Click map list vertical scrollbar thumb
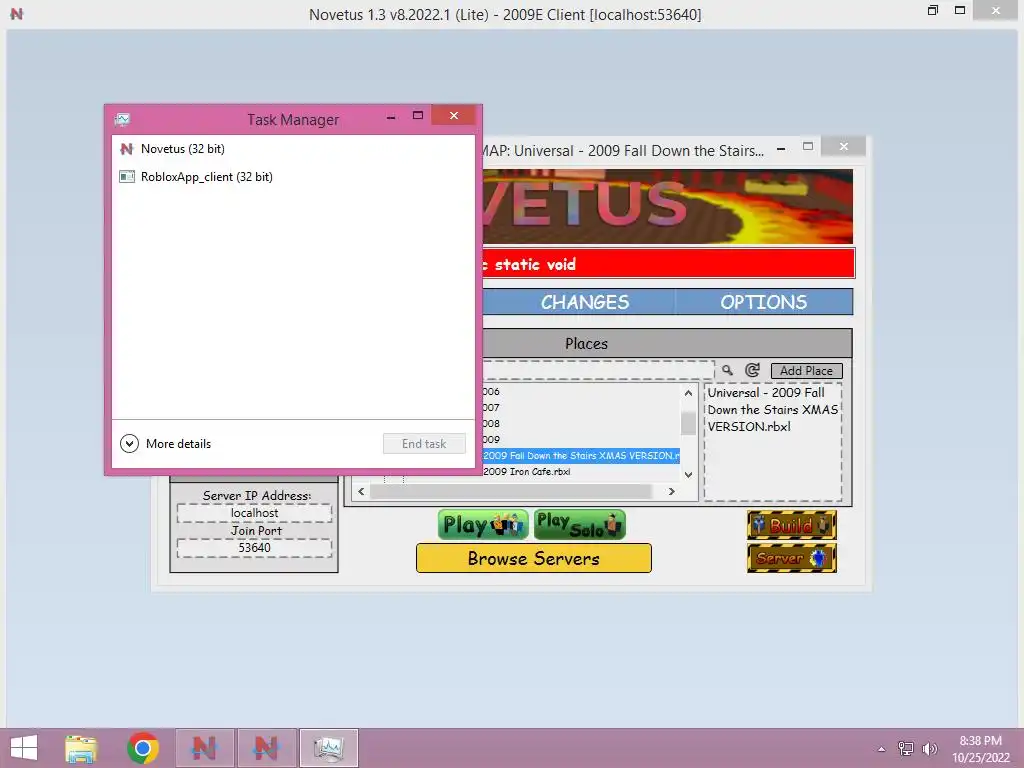Image resolution: width=1024 pixels, height=768 pixels. [x=688, y=424]
